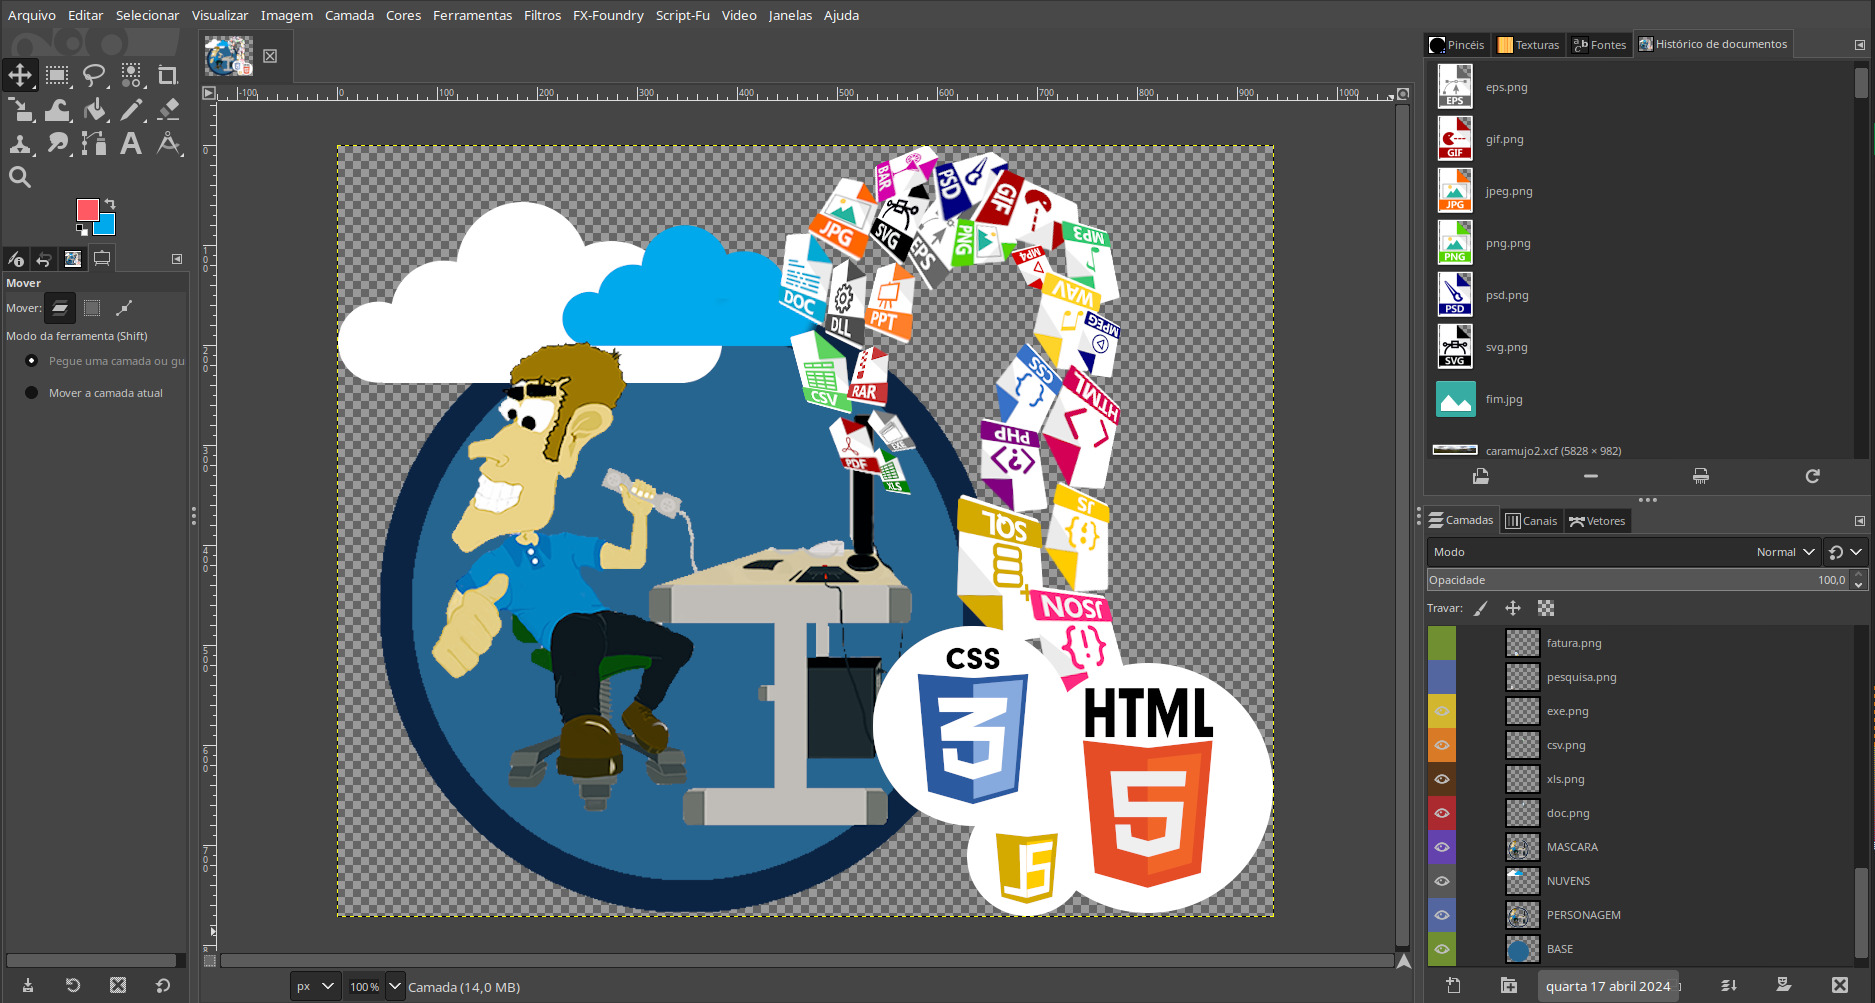
Task: Switch to the Canais tab
Action: (x=1531, y=521)
